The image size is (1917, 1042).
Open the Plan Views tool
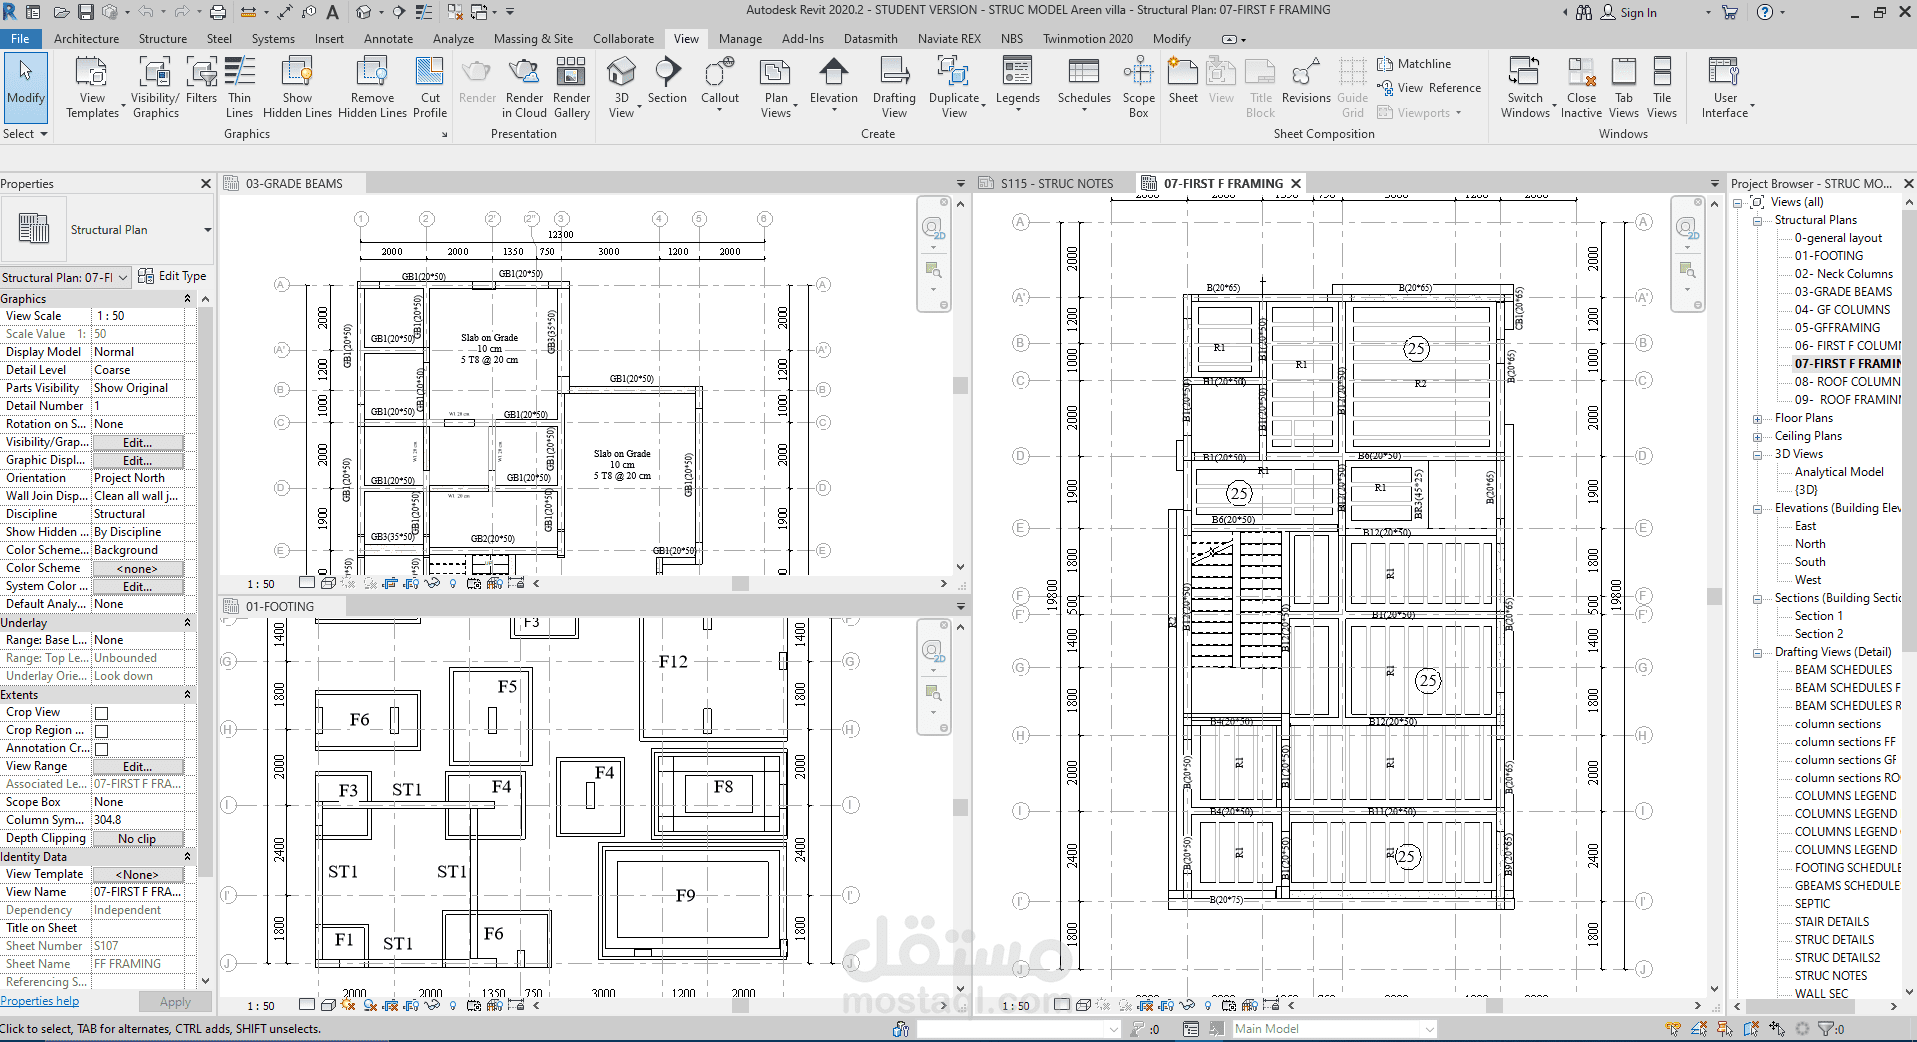pos(776,87)
